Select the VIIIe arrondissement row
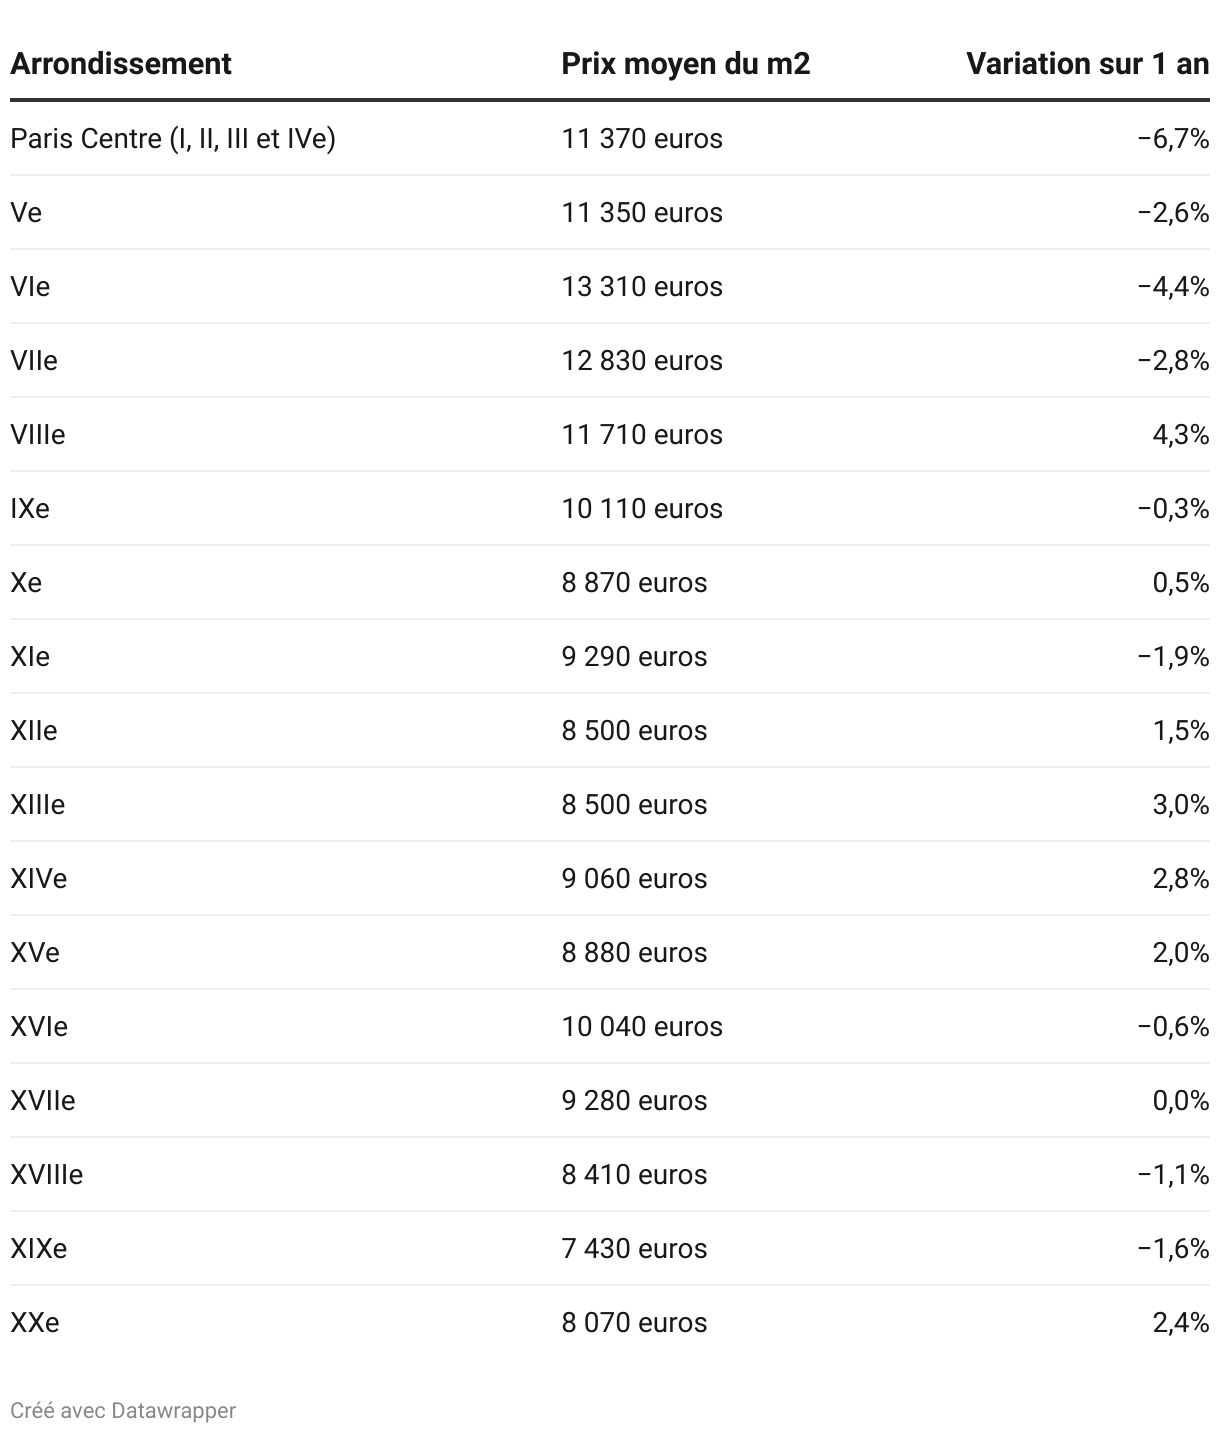1220x1434 pixels. click(610, 434)
